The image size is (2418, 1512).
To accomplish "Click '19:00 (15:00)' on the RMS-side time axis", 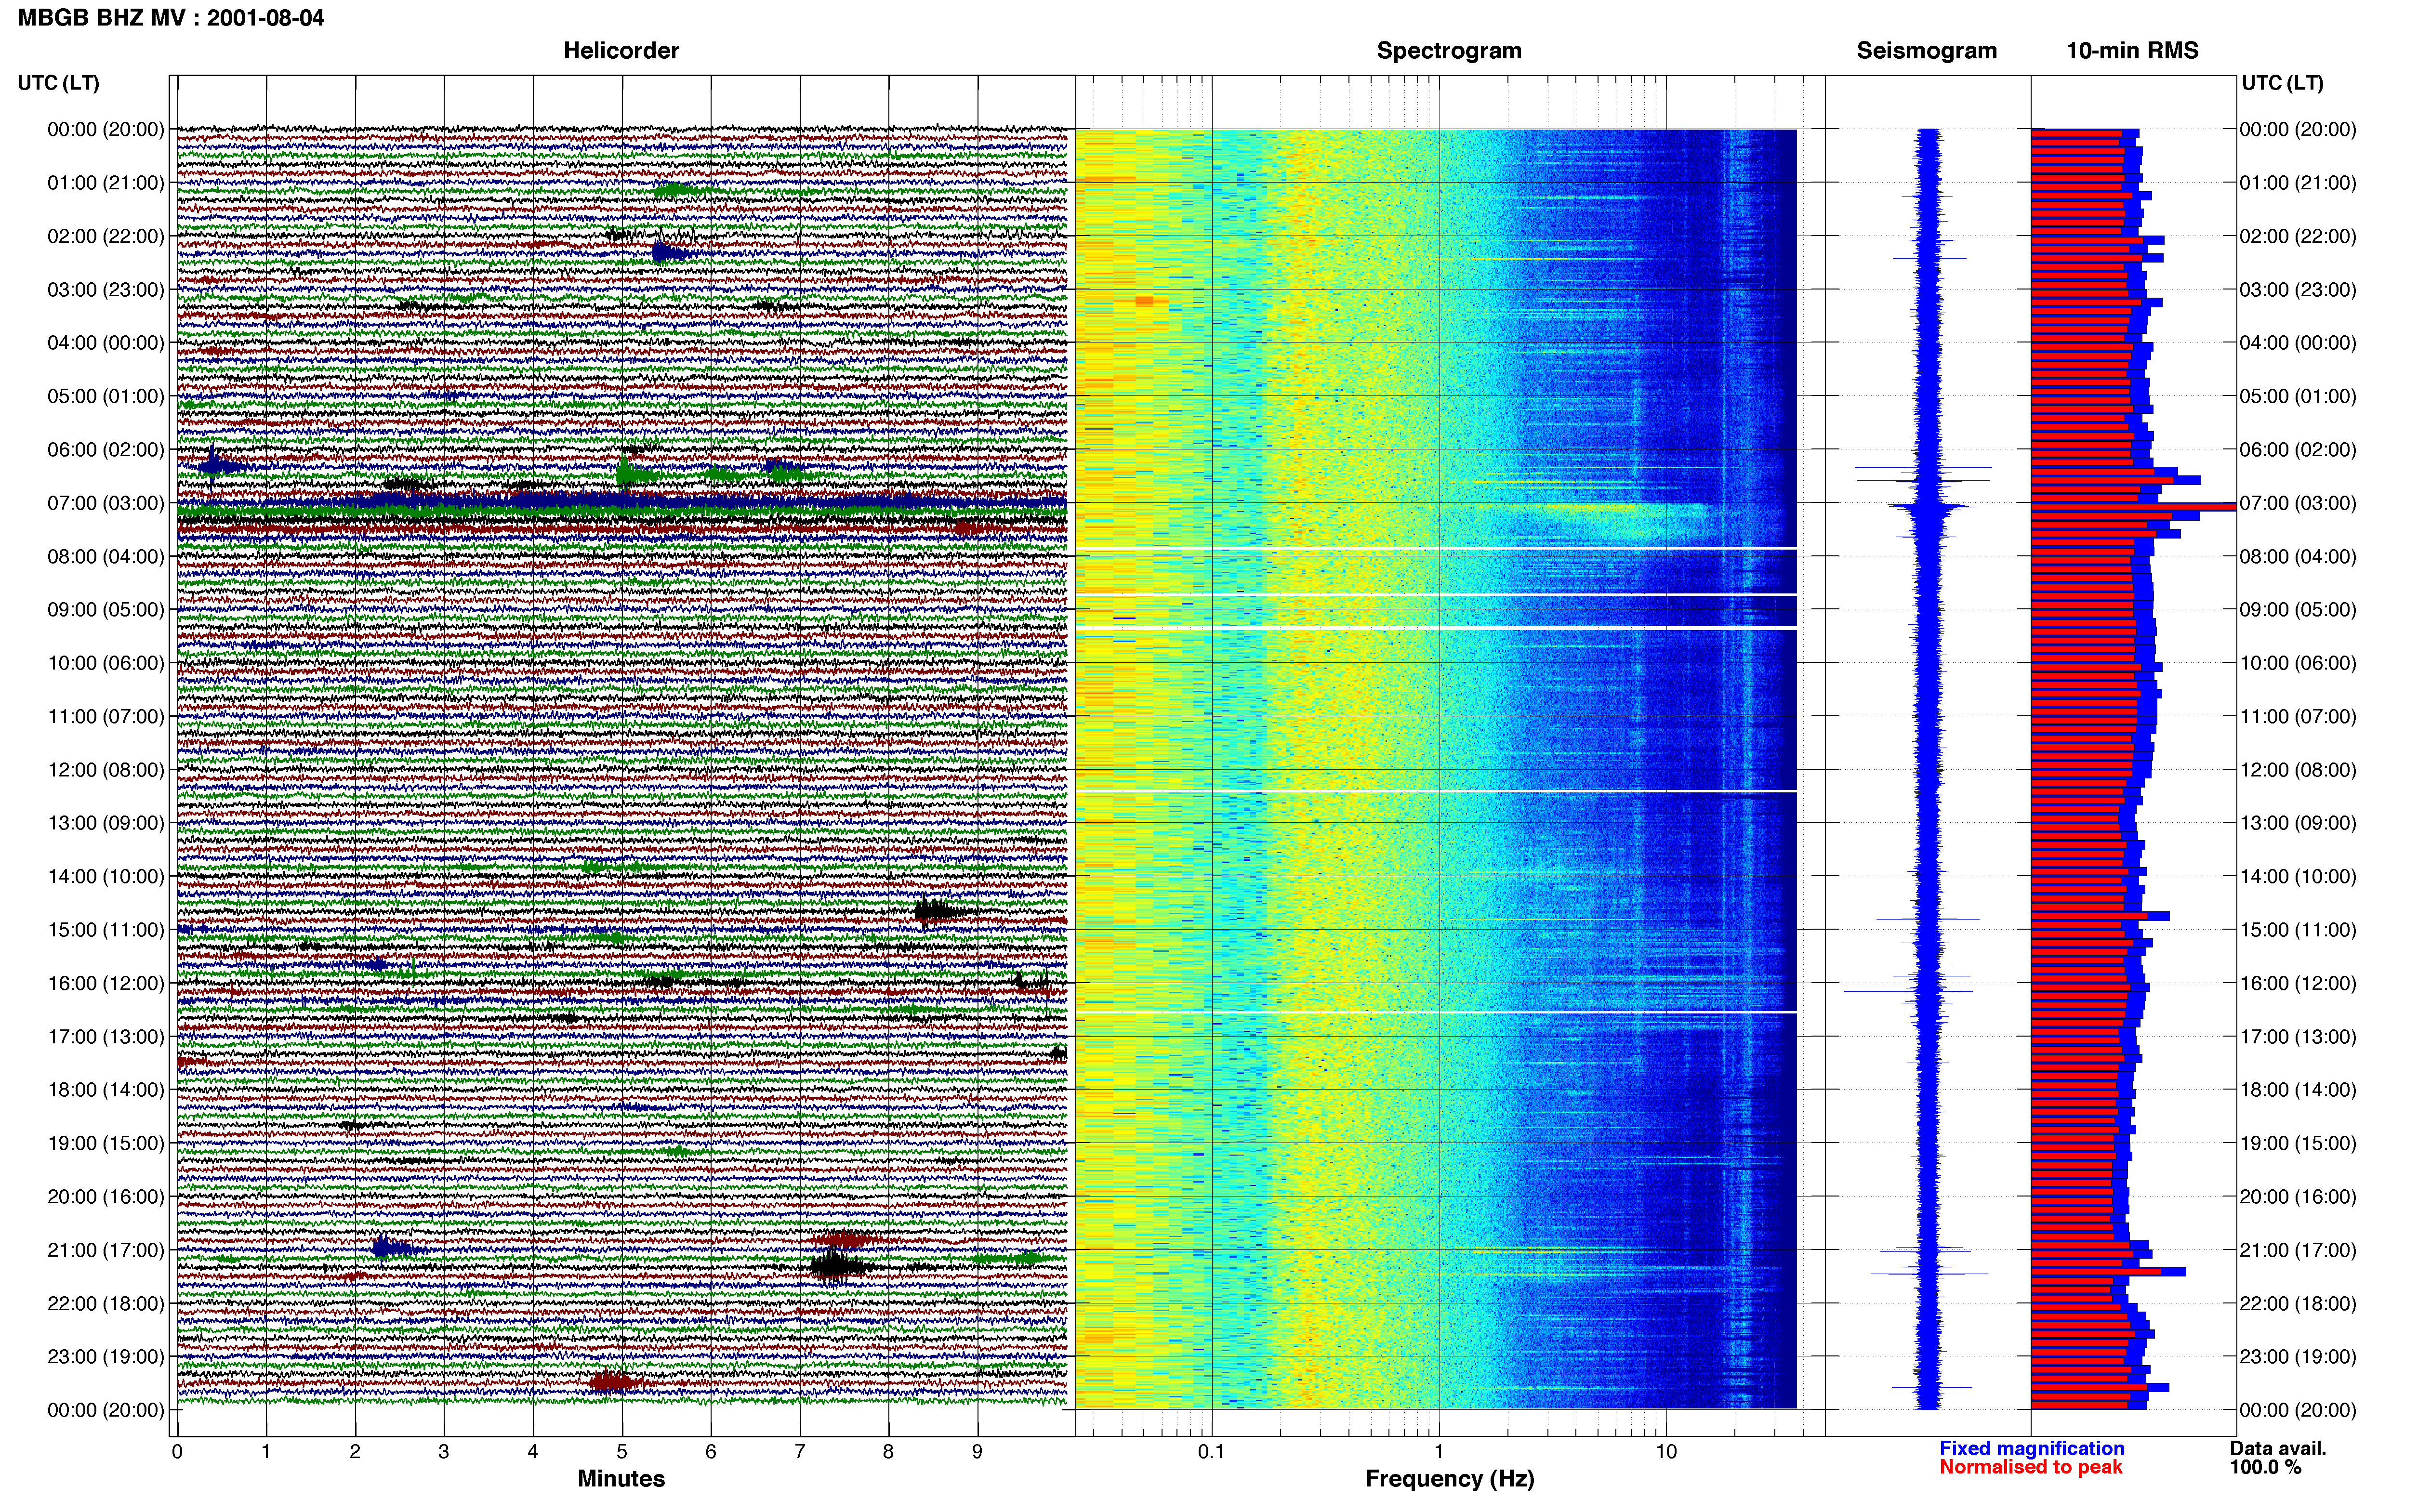I will pos(2298,1143).
